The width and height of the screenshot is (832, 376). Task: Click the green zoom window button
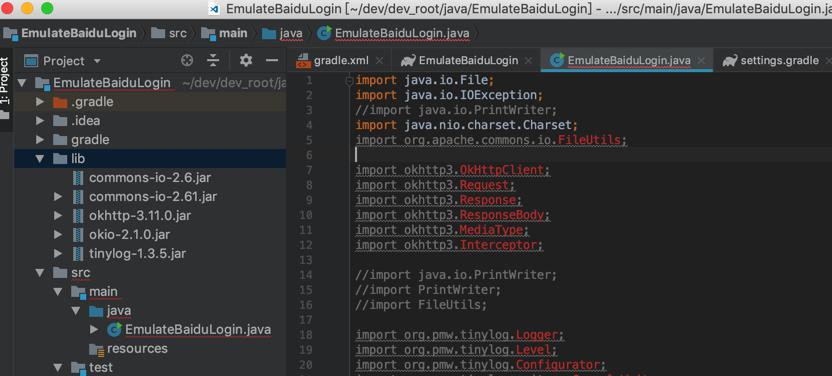[47, 8]
